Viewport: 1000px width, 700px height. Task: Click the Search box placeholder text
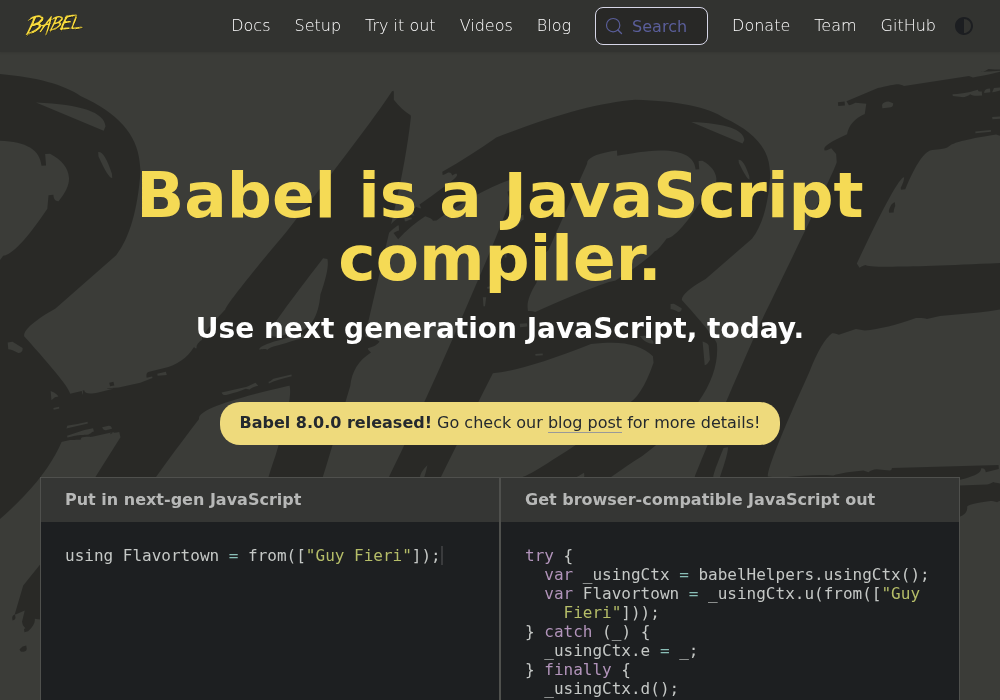pyautogui.click(x=659, y=26)
